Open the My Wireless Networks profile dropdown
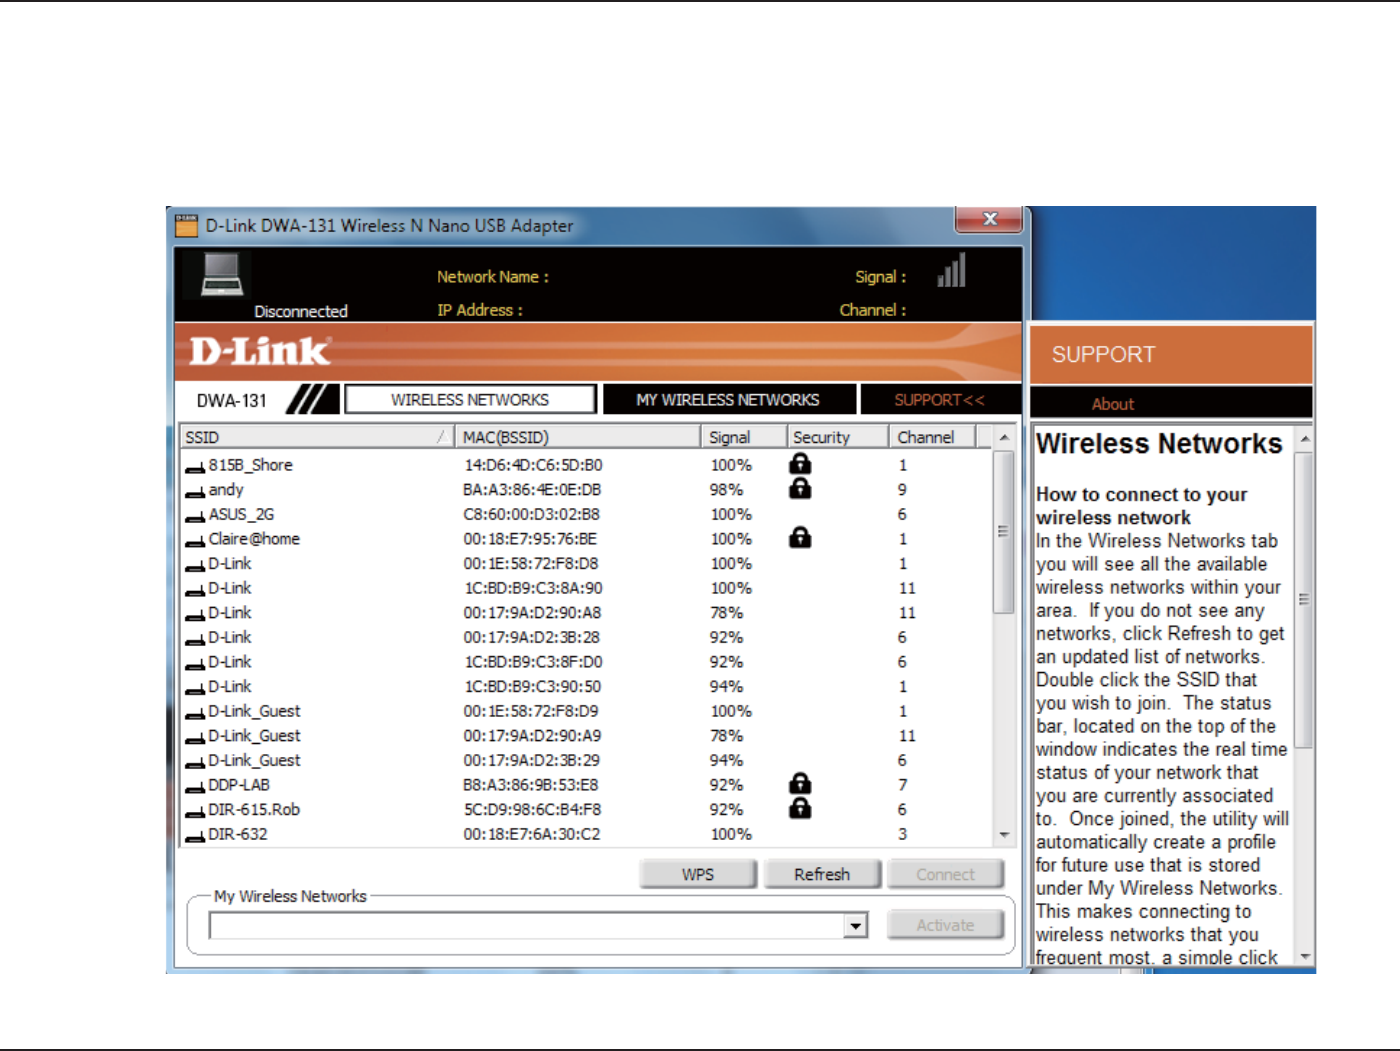 855,926
